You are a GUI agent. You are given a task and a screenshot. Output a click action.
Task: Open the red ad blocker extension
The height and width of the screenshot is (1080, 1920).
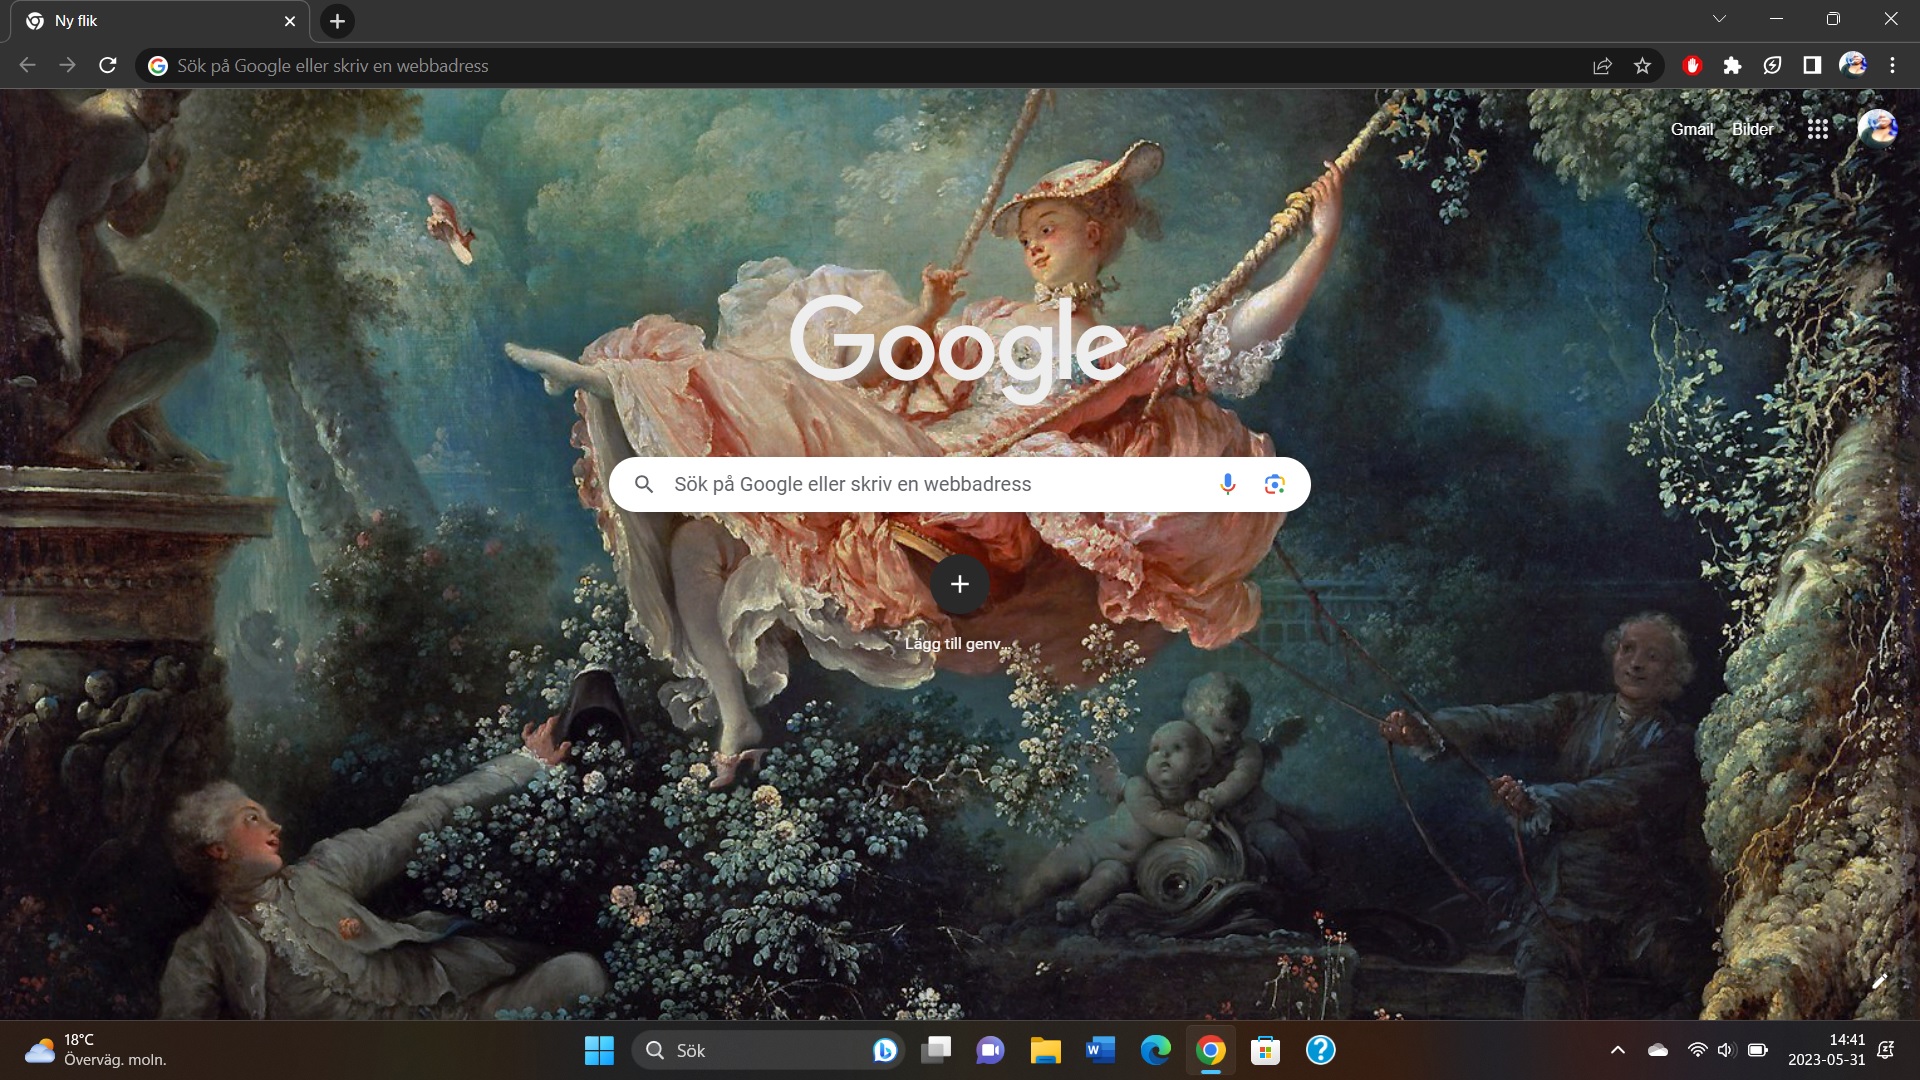pyautogui.click(x=1692, y=65)
